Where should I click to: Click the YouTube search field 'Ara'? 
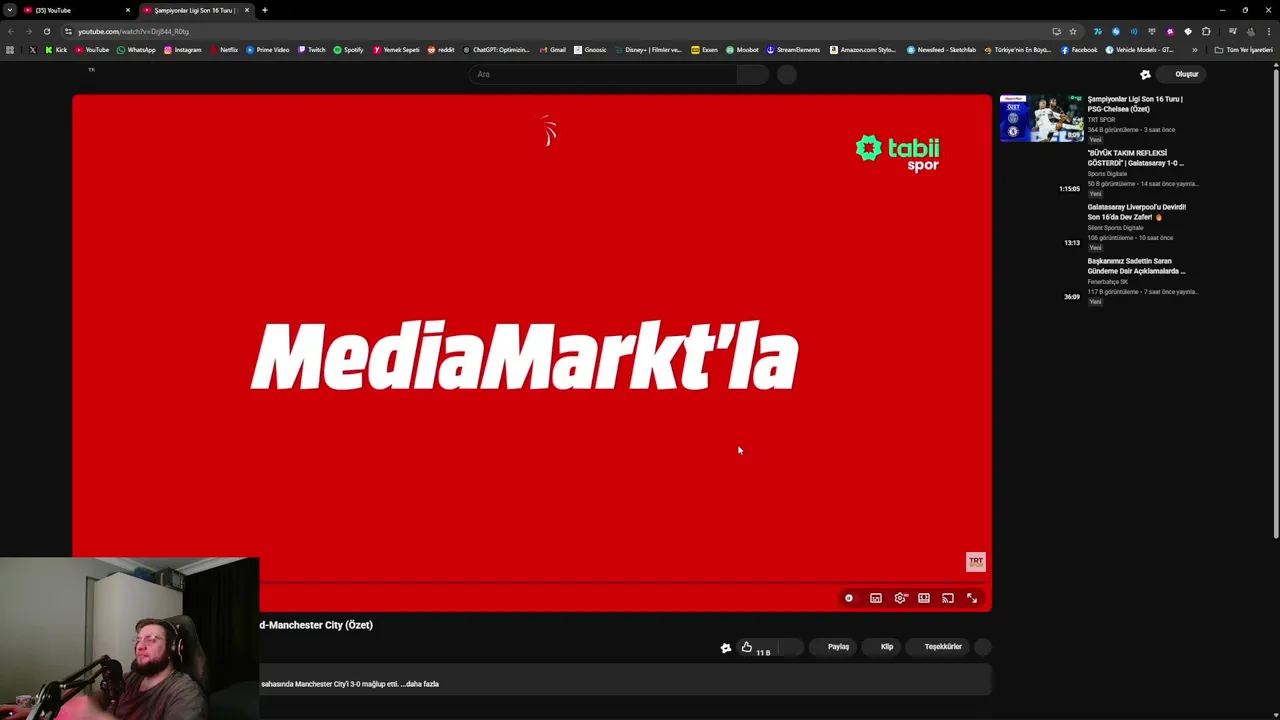605,74
